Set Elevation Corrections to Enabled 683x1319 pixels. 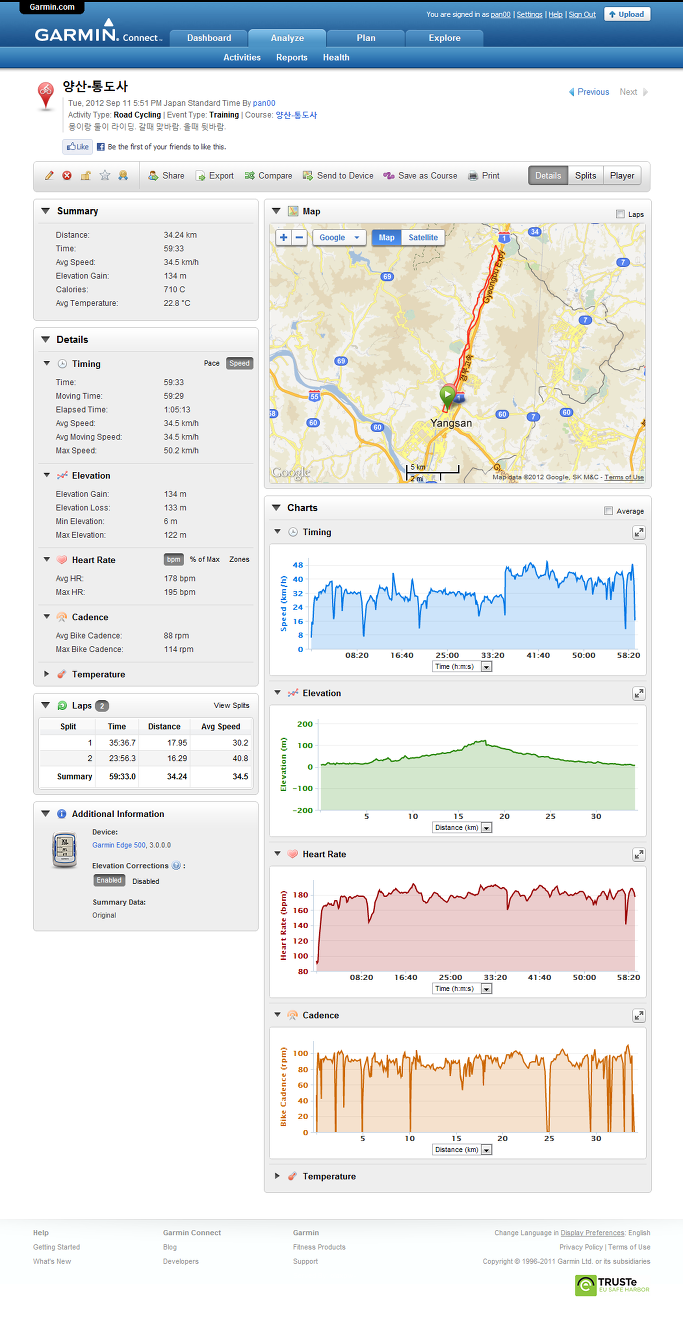109,880
